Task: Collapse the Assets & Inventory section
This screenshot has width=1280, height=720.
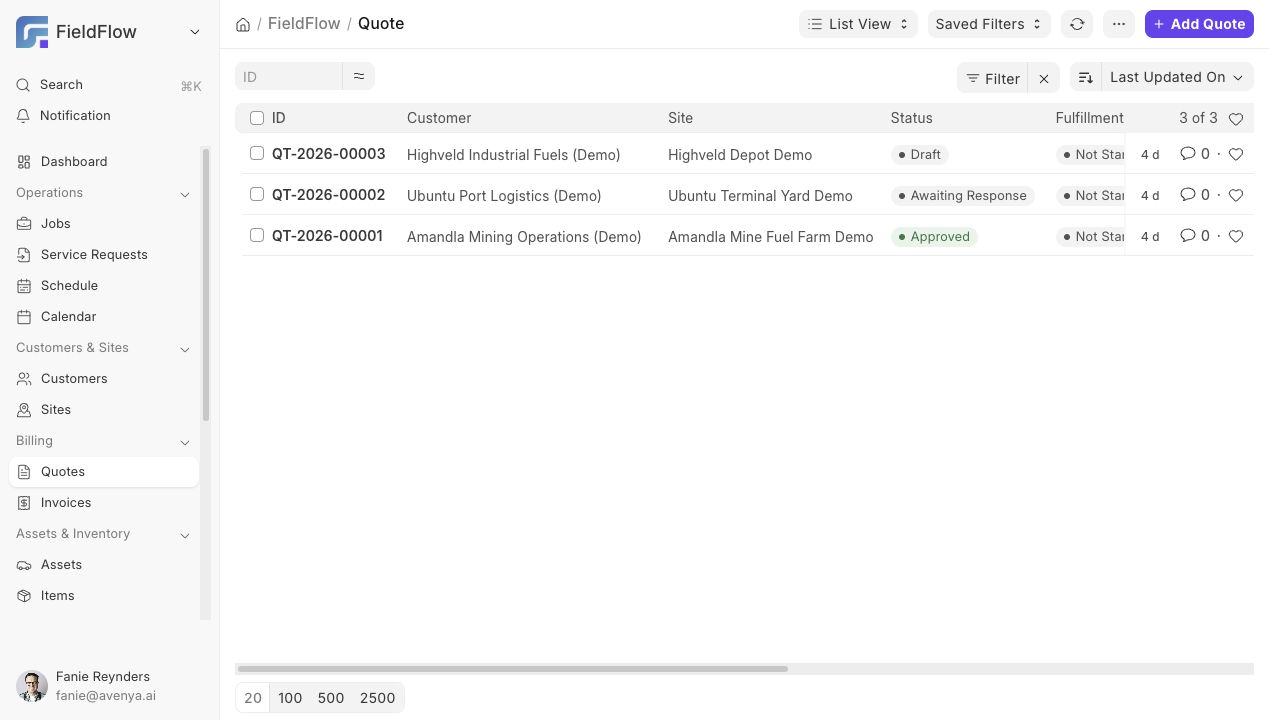Action: click(185, 535)
